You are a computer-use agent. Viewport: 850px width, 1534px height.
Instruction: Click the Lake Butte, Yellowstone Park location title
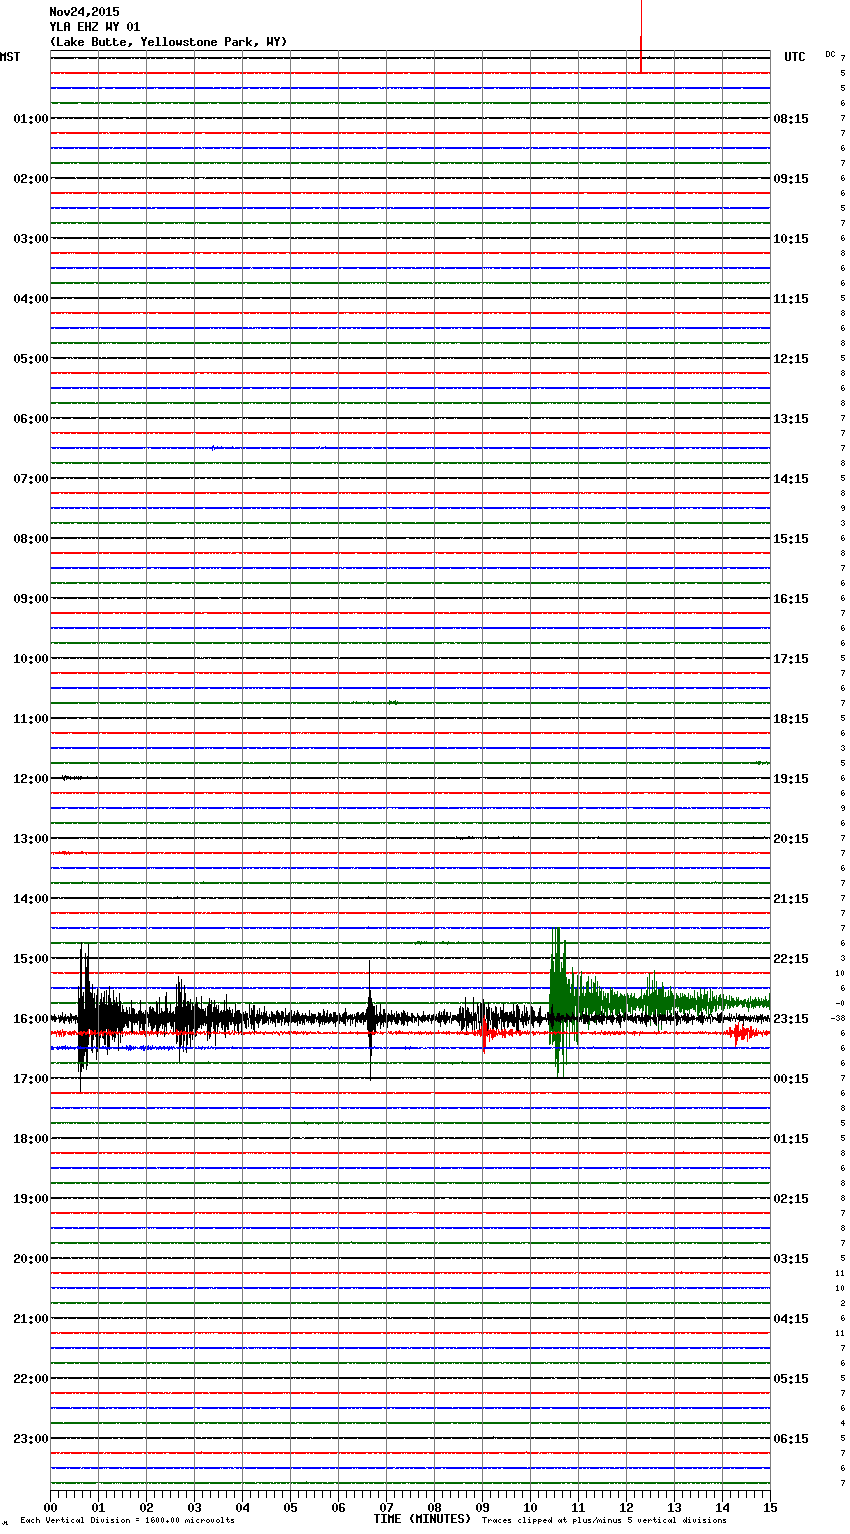point(168,42)
